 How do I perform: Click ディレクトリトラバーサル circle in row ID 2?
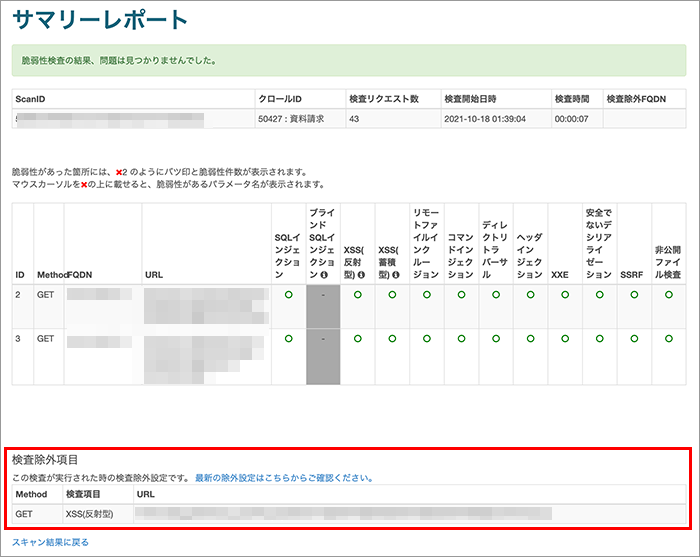496,295
